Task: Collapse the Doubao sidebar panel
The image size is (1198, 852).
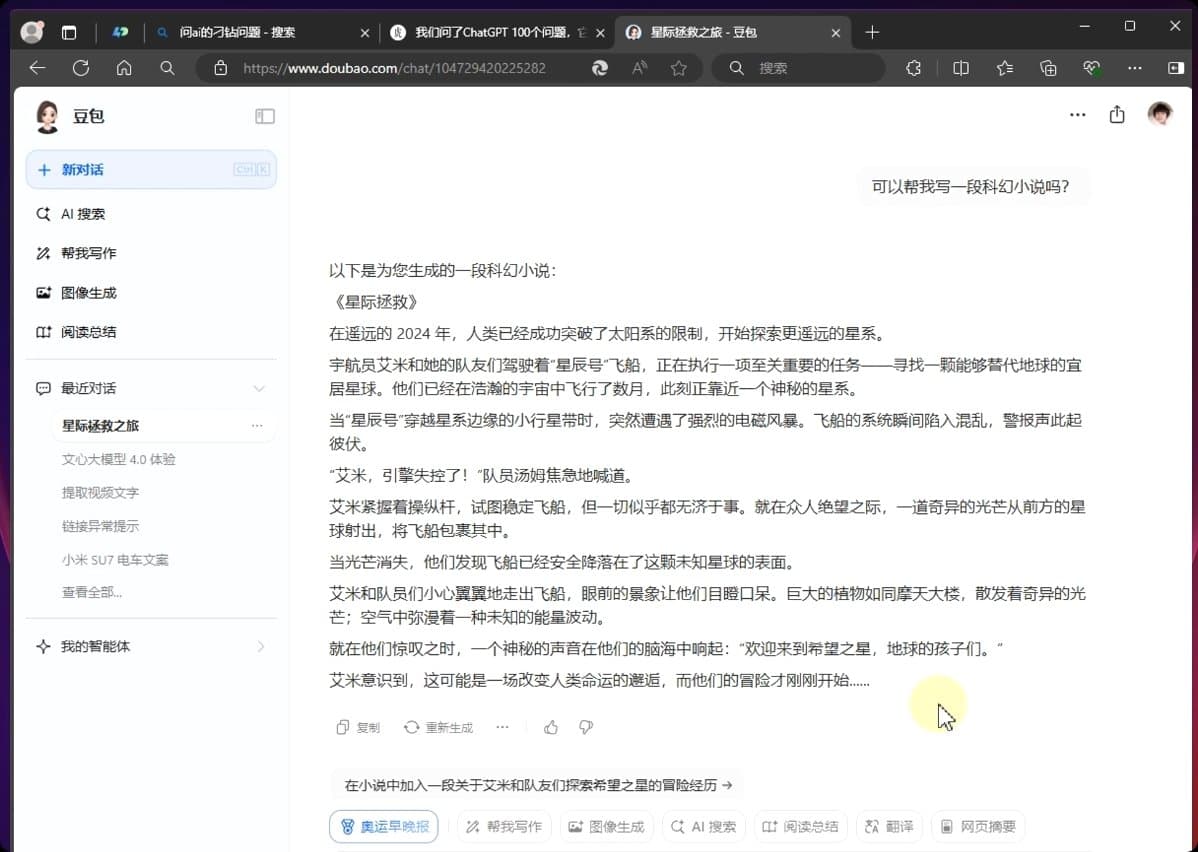Action: (x=265, y=117)
